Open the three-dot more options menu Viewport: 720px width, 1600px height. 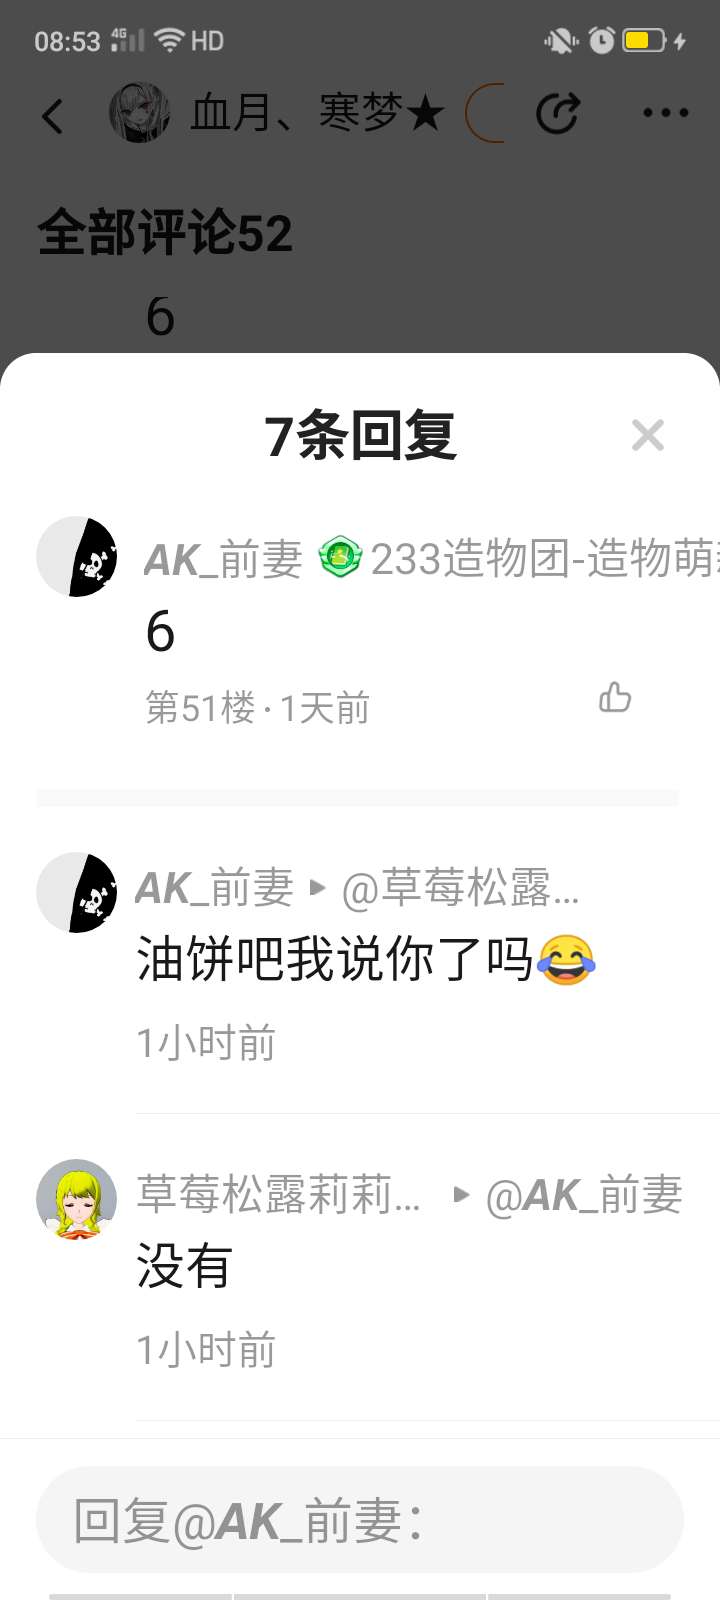pos(666,113)
